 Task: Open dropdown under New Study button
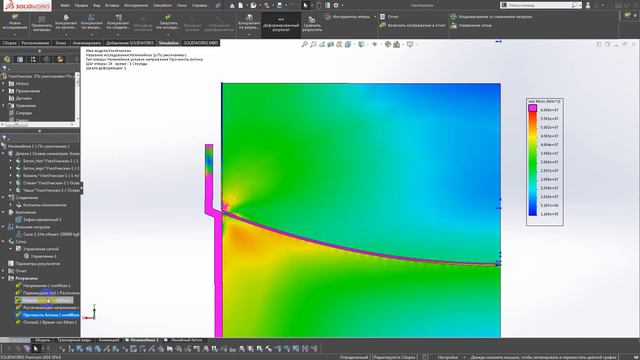tap(15, 35)
